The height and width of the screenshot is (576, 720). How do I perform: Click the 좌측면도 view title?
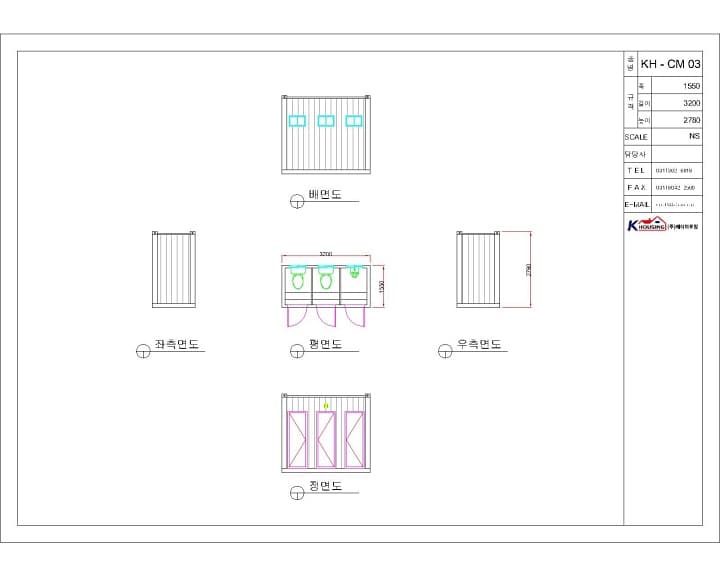tap(177, 344)
